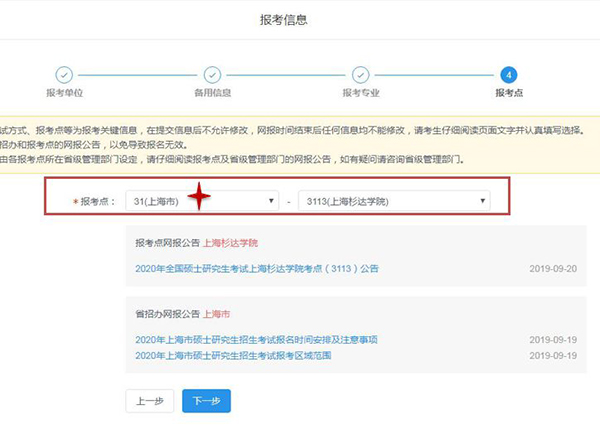This screenshot has height=434, width=600.
Task: Click the 报考单位 step checkmark circle
Action: coord(64,75)
